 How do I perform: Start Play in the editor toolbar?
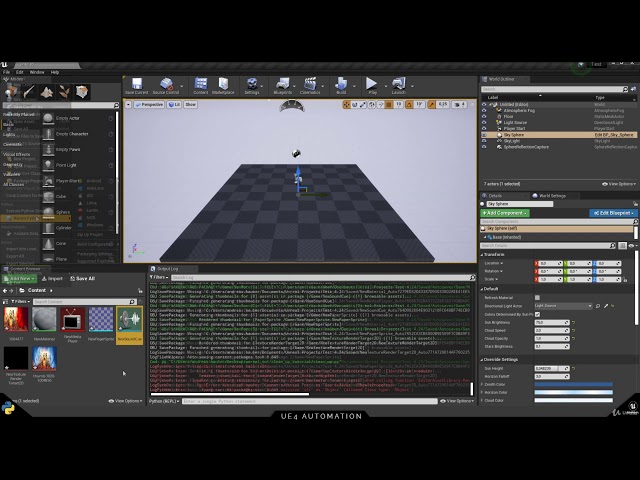(371, 83)
